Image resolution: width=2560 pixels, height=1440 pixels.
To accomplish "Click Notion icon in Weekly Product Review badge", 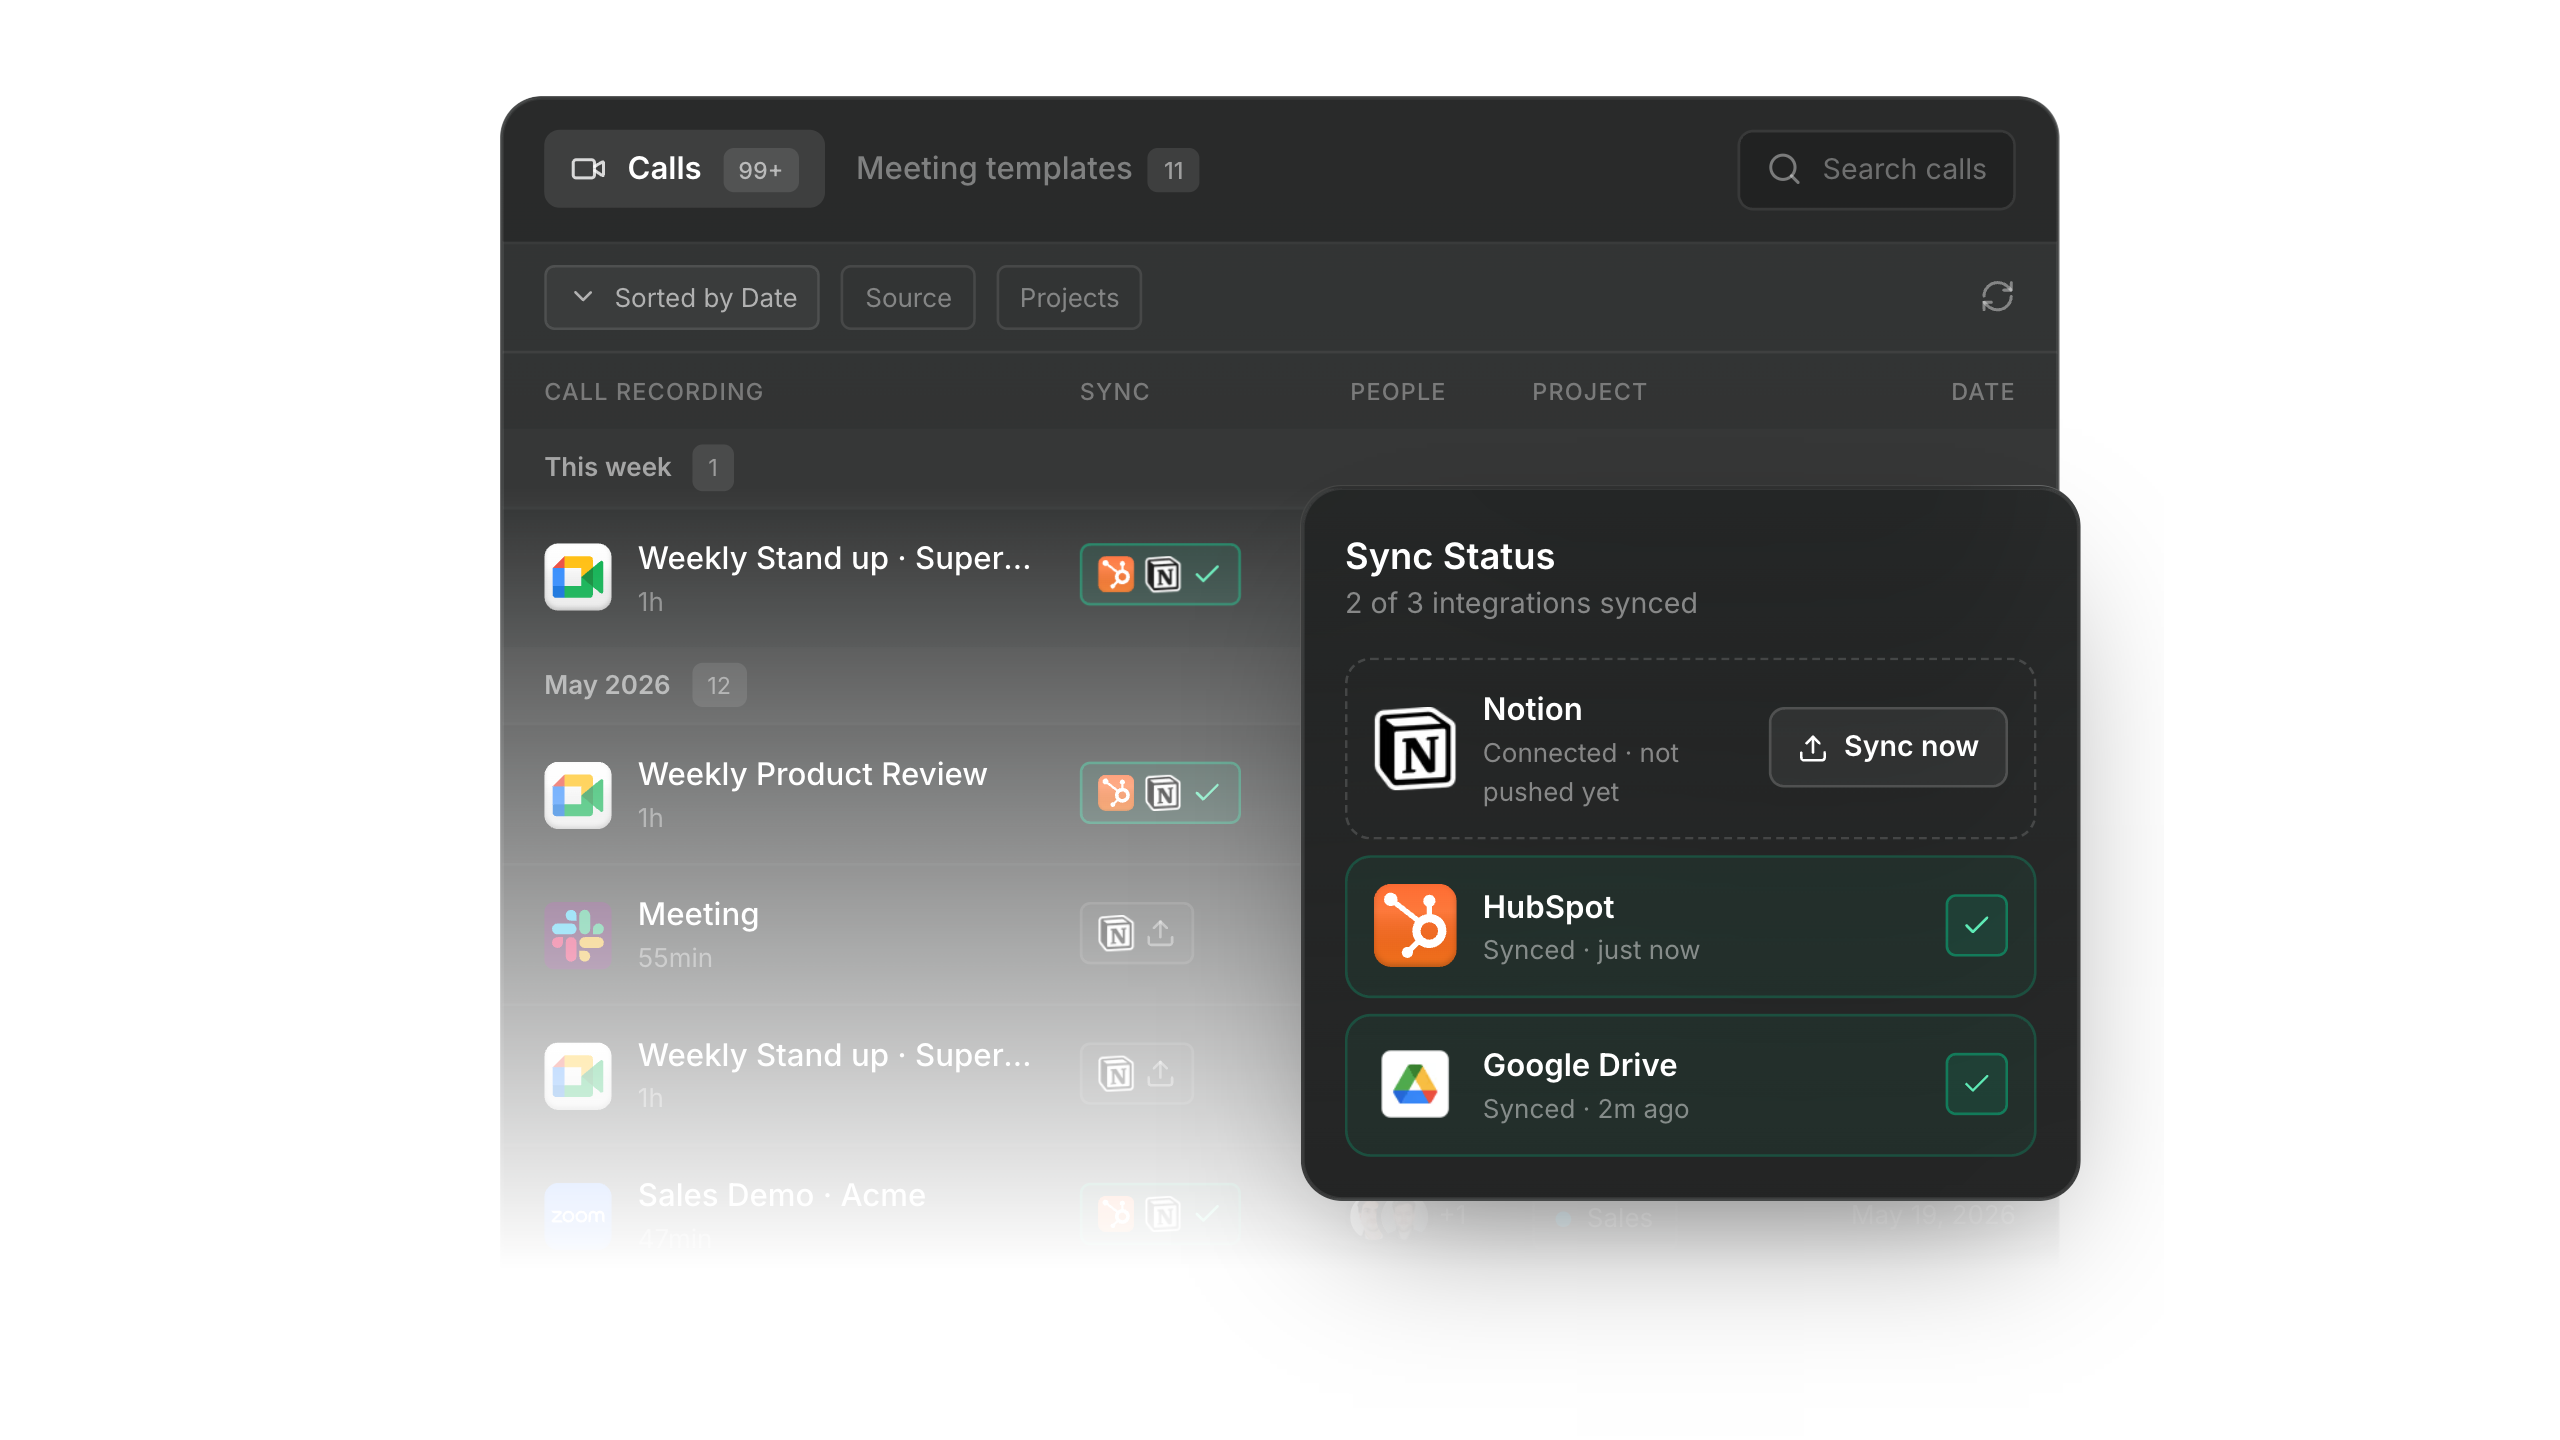I will click(x=1163, y=793).
